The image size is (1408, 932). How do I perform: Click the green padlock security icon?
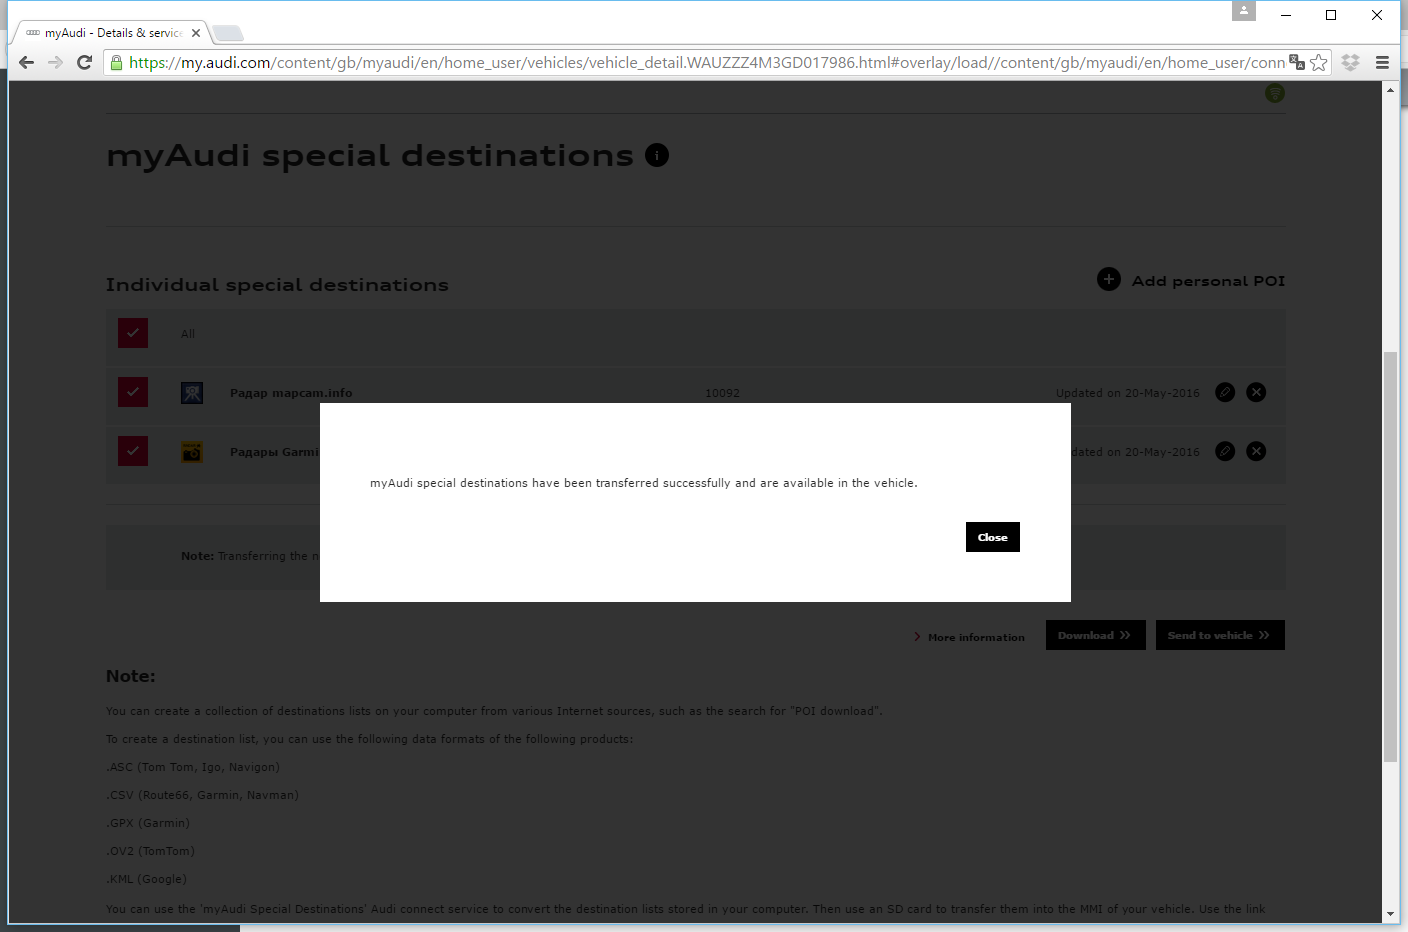coord(116,62)
